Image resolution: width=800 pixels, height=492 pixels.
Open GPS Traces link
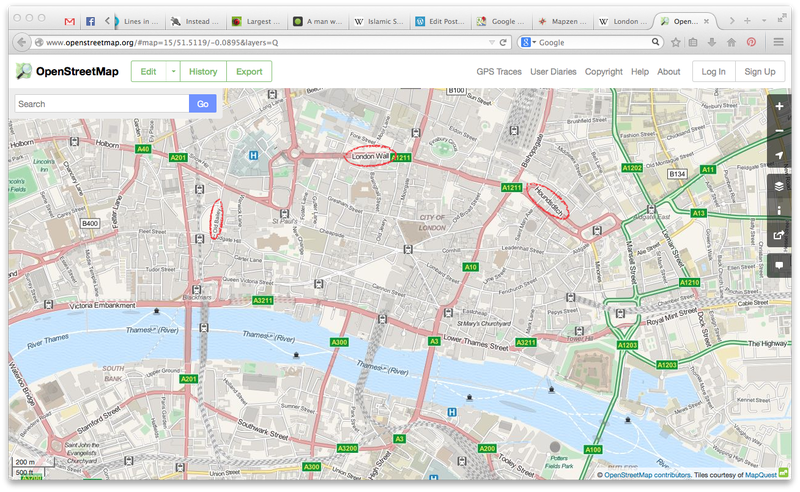(499, 71)
